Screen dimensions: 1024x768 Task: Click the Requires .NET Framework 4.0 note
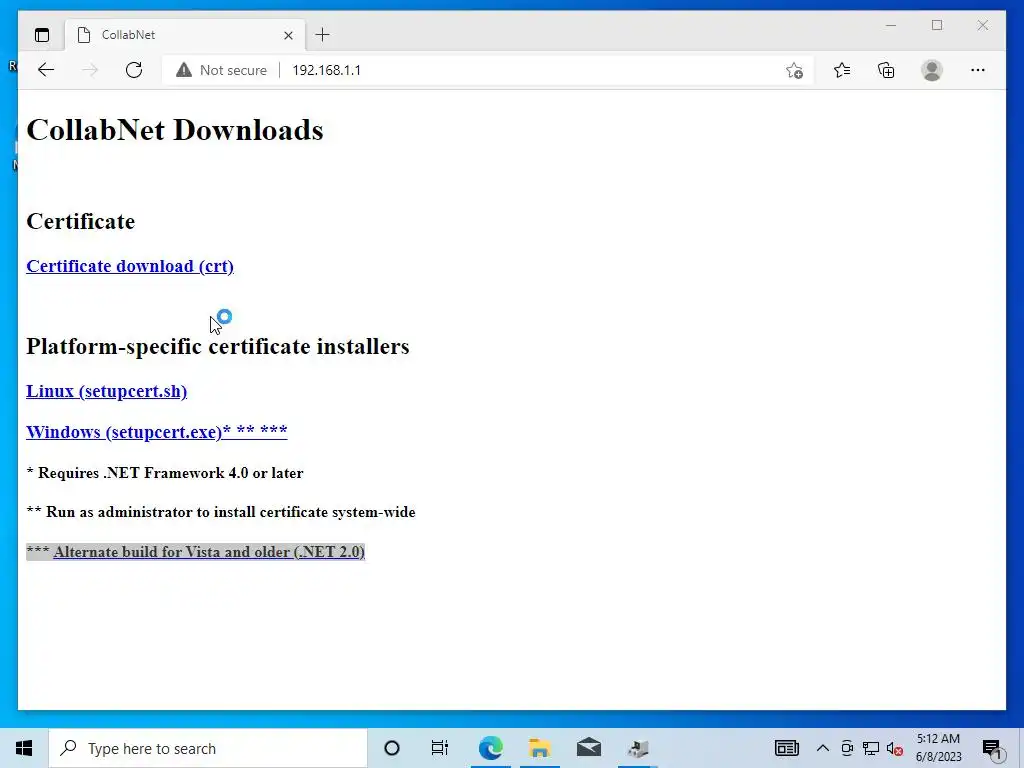(x=165, y=473)
